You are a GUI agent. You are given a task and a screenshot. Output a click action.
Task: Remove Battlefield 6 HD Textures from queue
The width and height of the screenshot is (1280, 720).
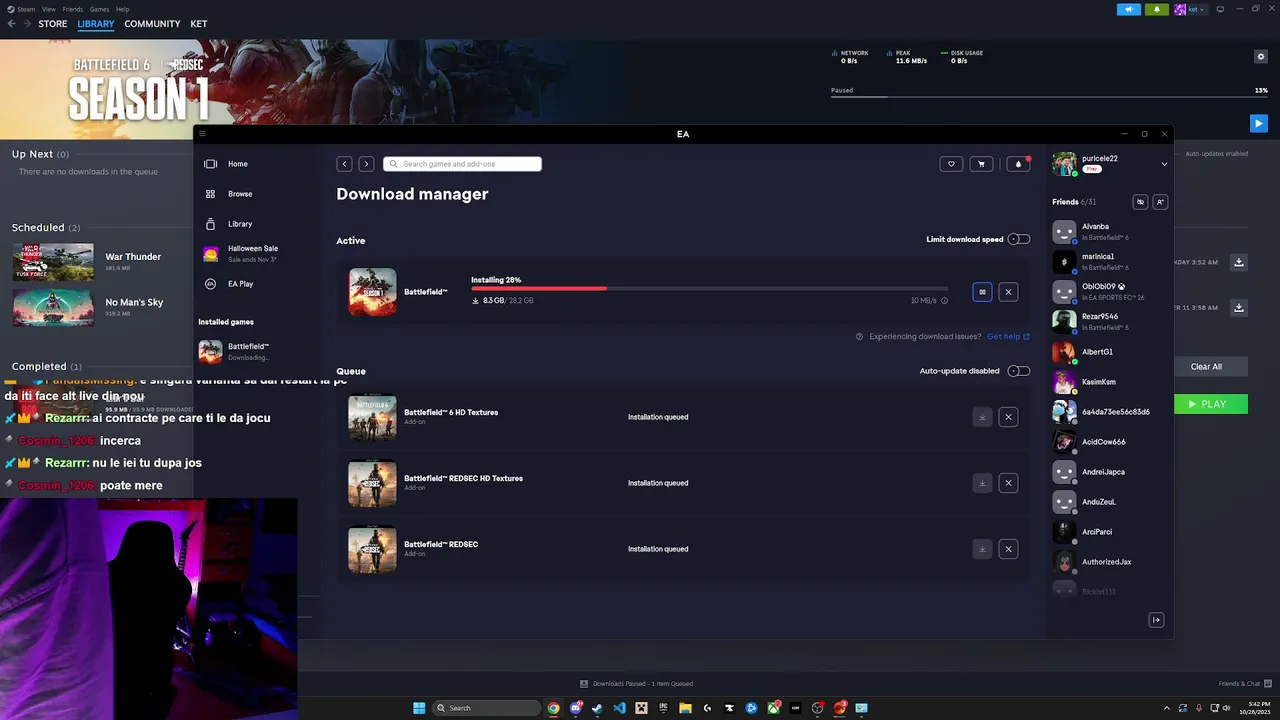[x=1008, y=417]
